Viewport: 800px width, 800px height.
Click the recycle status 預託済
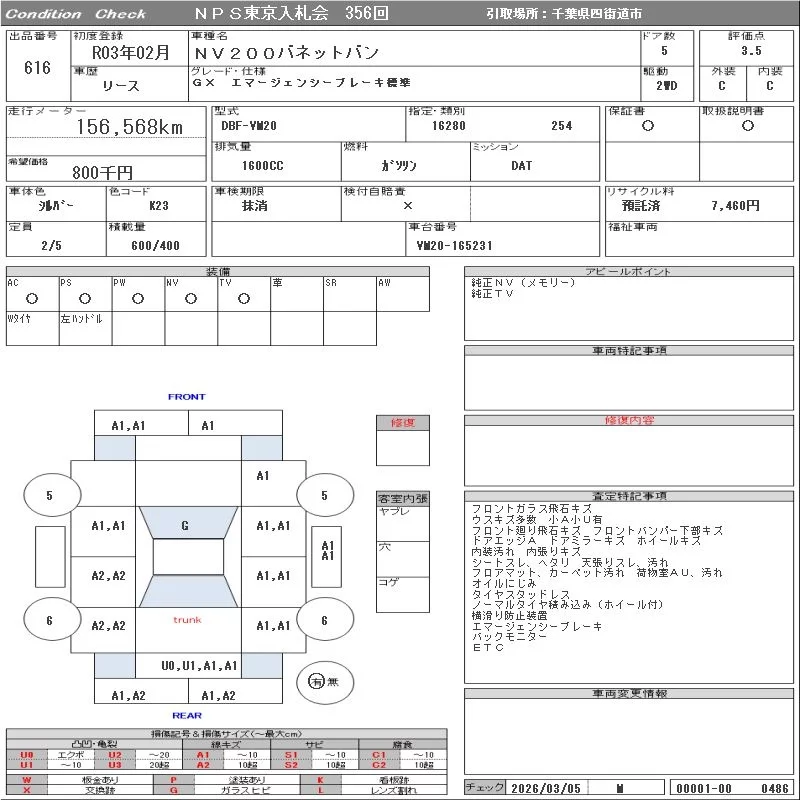coord(641,206)
